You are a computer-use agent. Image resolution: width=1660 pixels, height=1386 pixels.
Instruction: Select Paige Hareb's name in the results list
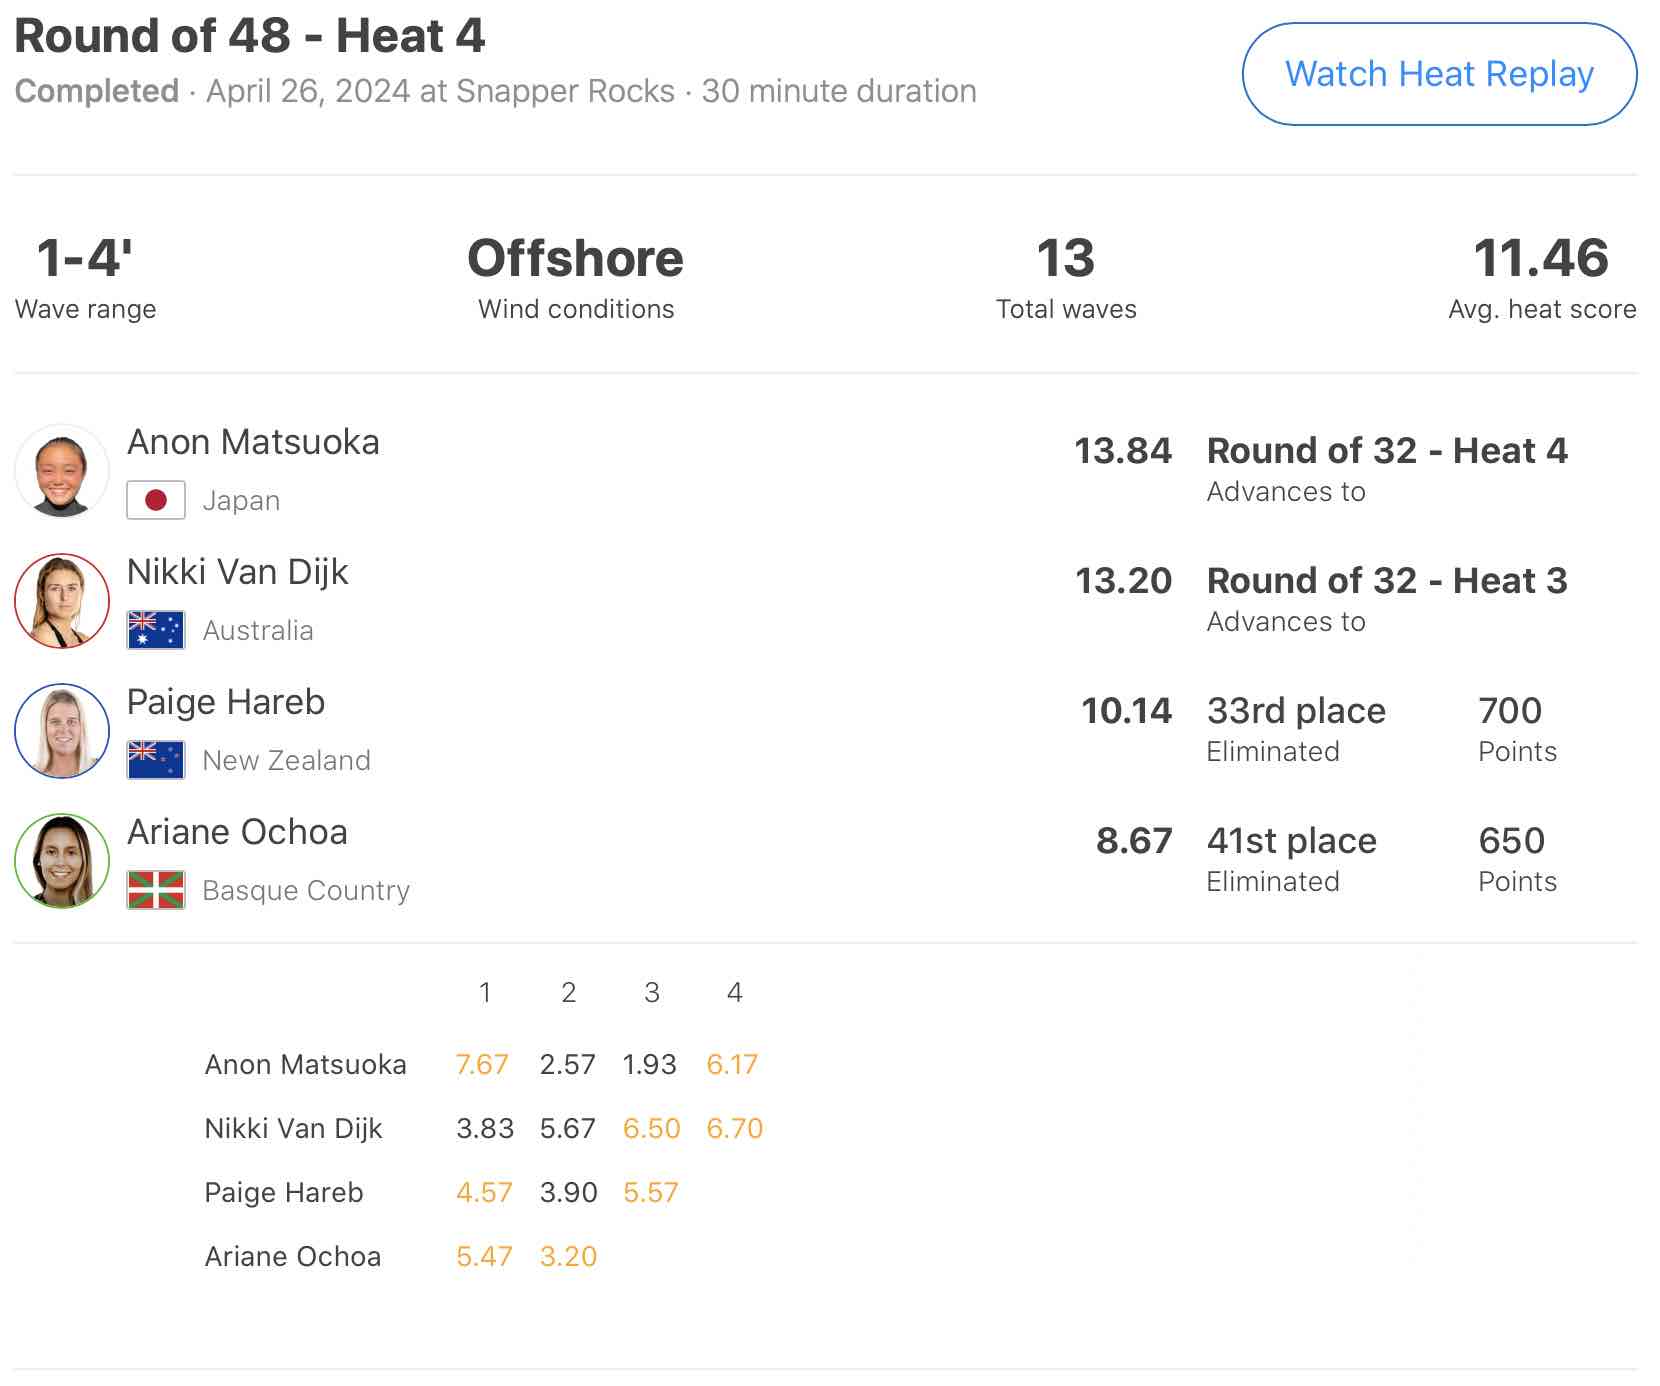click(226, 702)
